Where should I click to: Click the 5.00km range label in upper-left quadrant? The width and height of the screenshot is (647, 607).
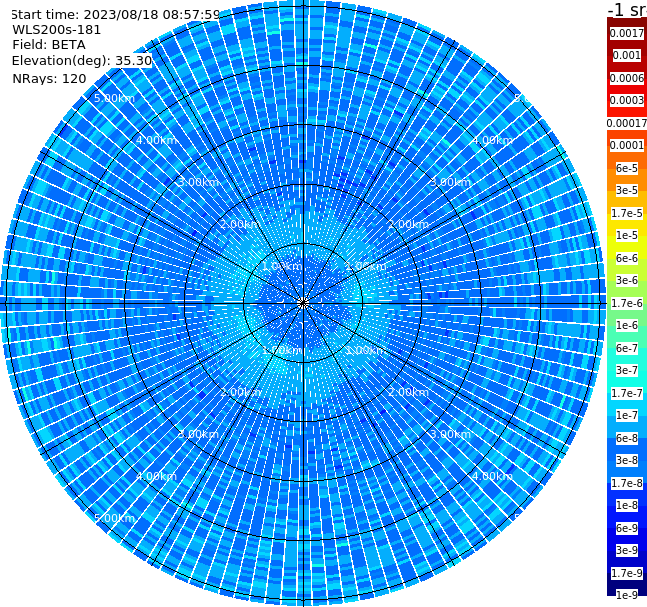point(114,98)
